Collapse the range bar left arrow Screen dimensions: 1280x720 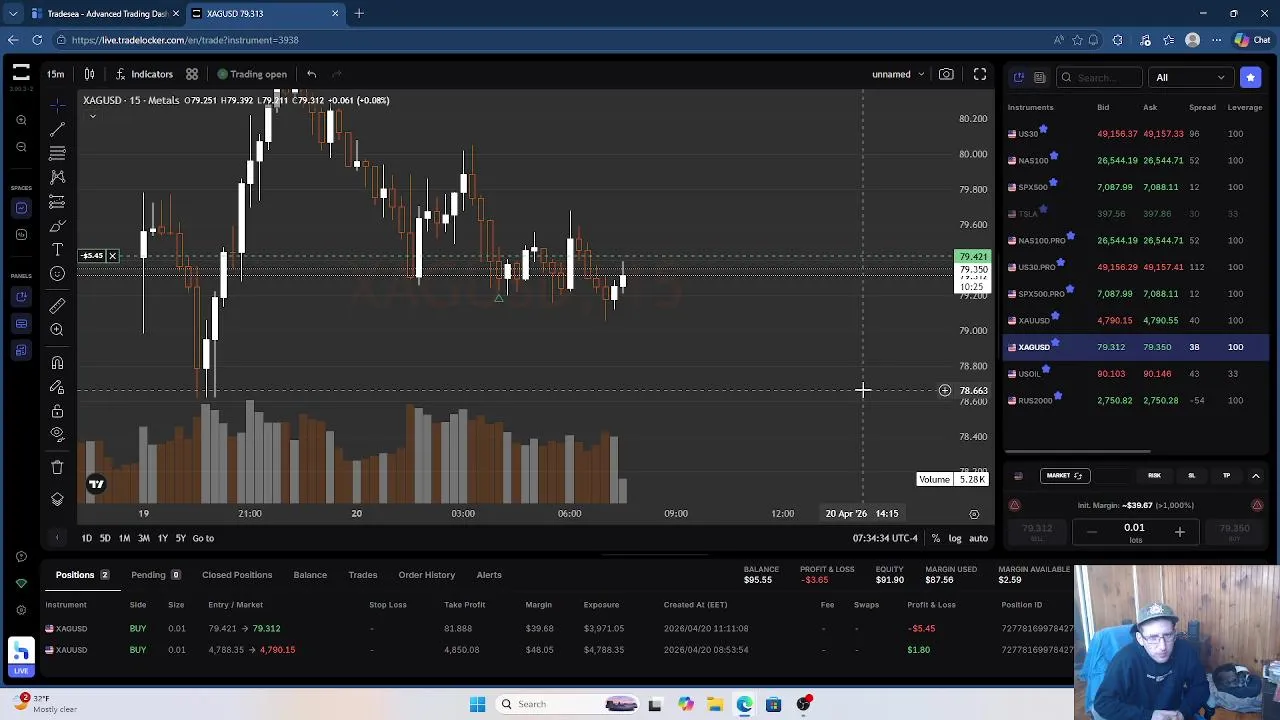(57, 538)
